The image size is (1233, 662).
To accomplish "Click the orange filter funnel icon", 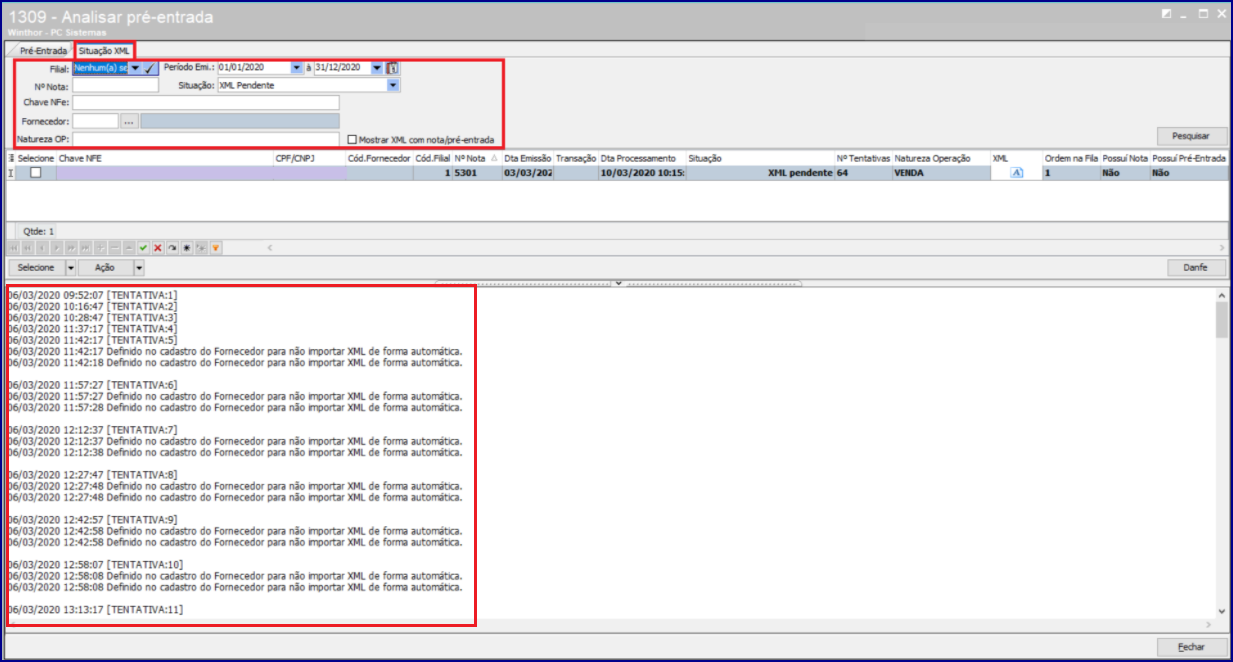I will click(x=215, y=248).
